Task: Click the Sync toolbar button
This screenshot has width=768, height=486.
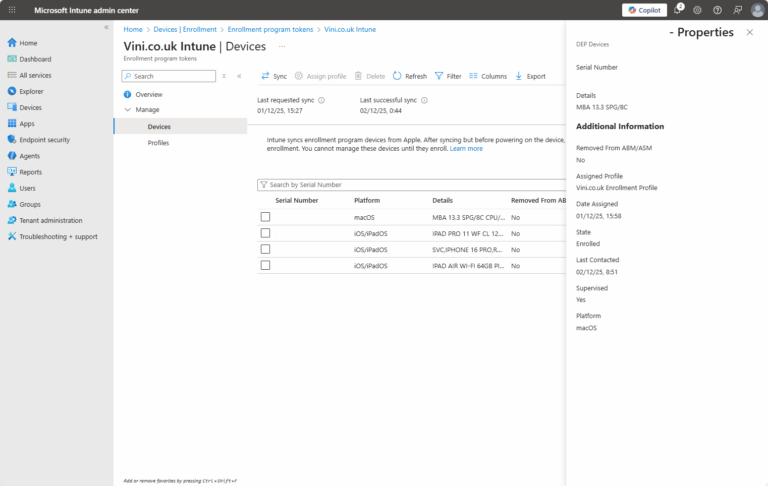Action: 274,76
